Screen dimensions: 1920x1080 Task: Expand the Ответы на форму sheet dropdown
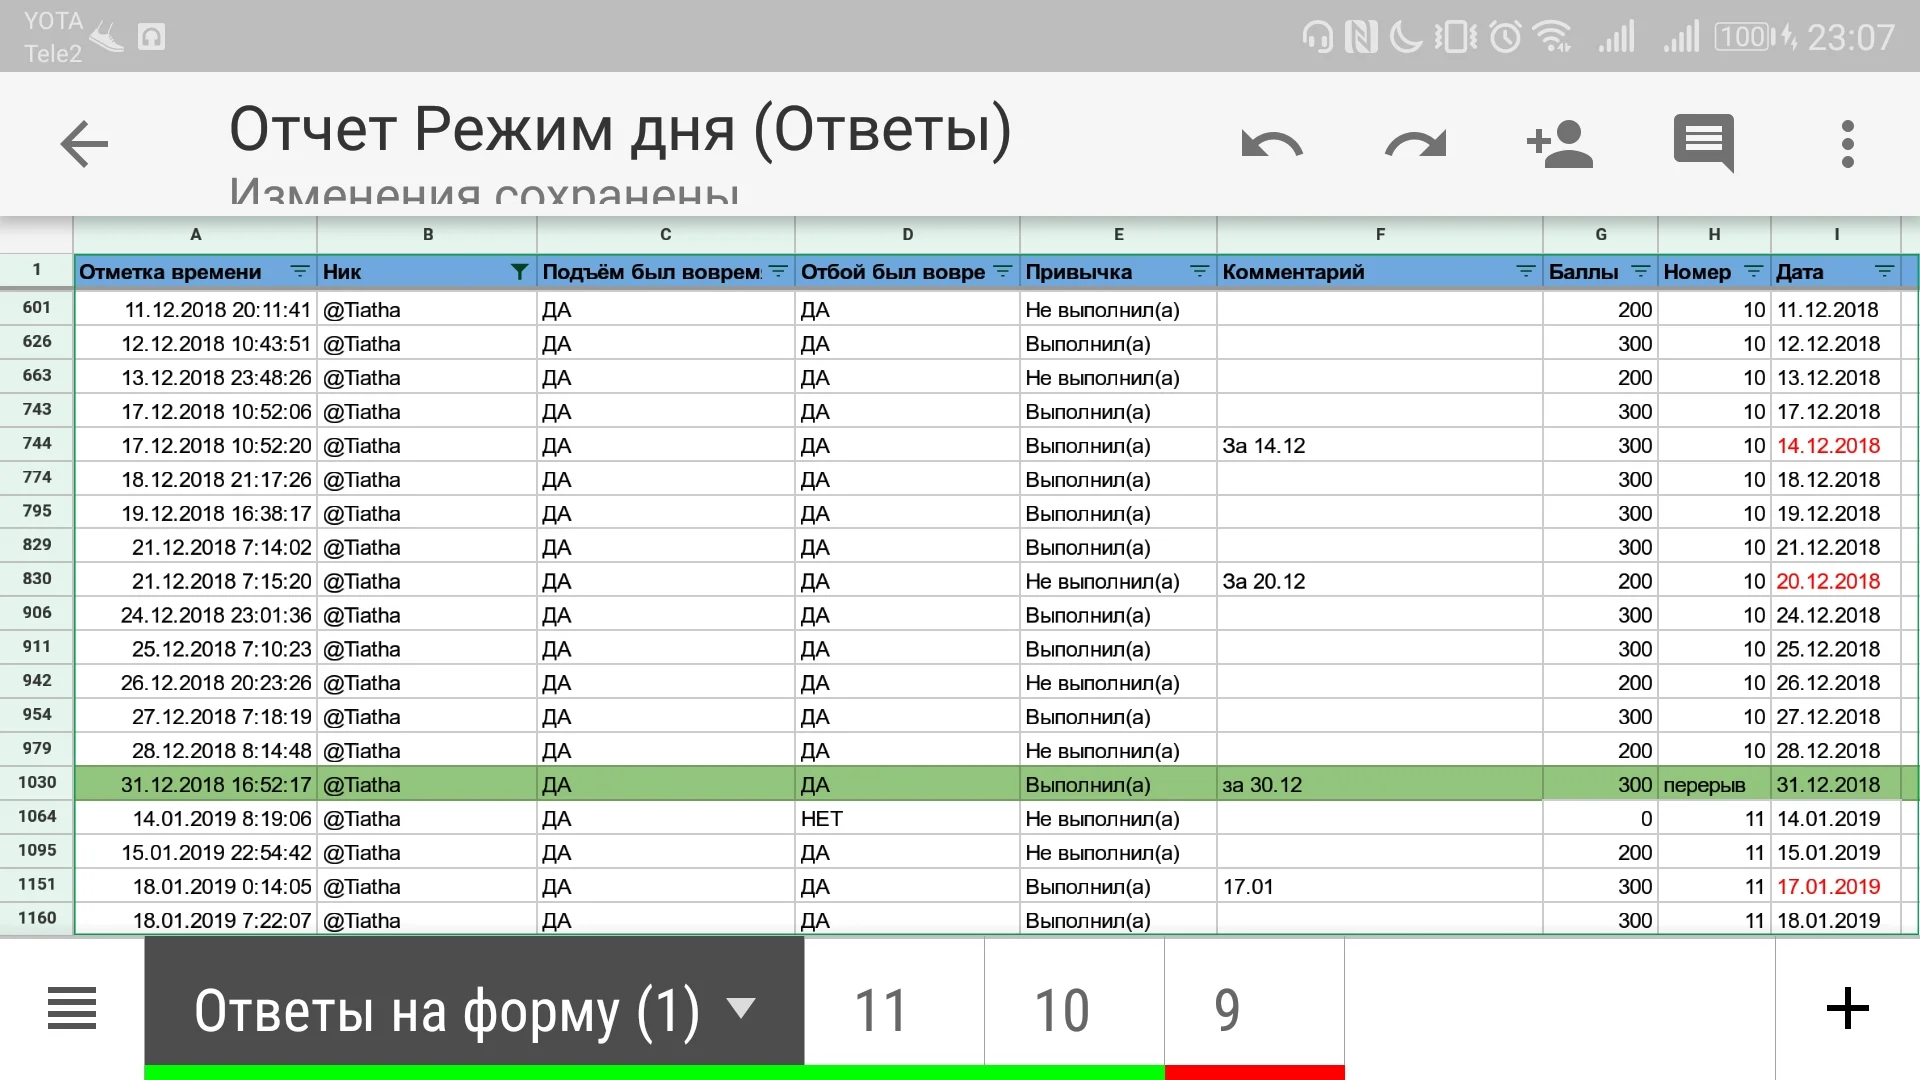click(x=741, y=1010)
